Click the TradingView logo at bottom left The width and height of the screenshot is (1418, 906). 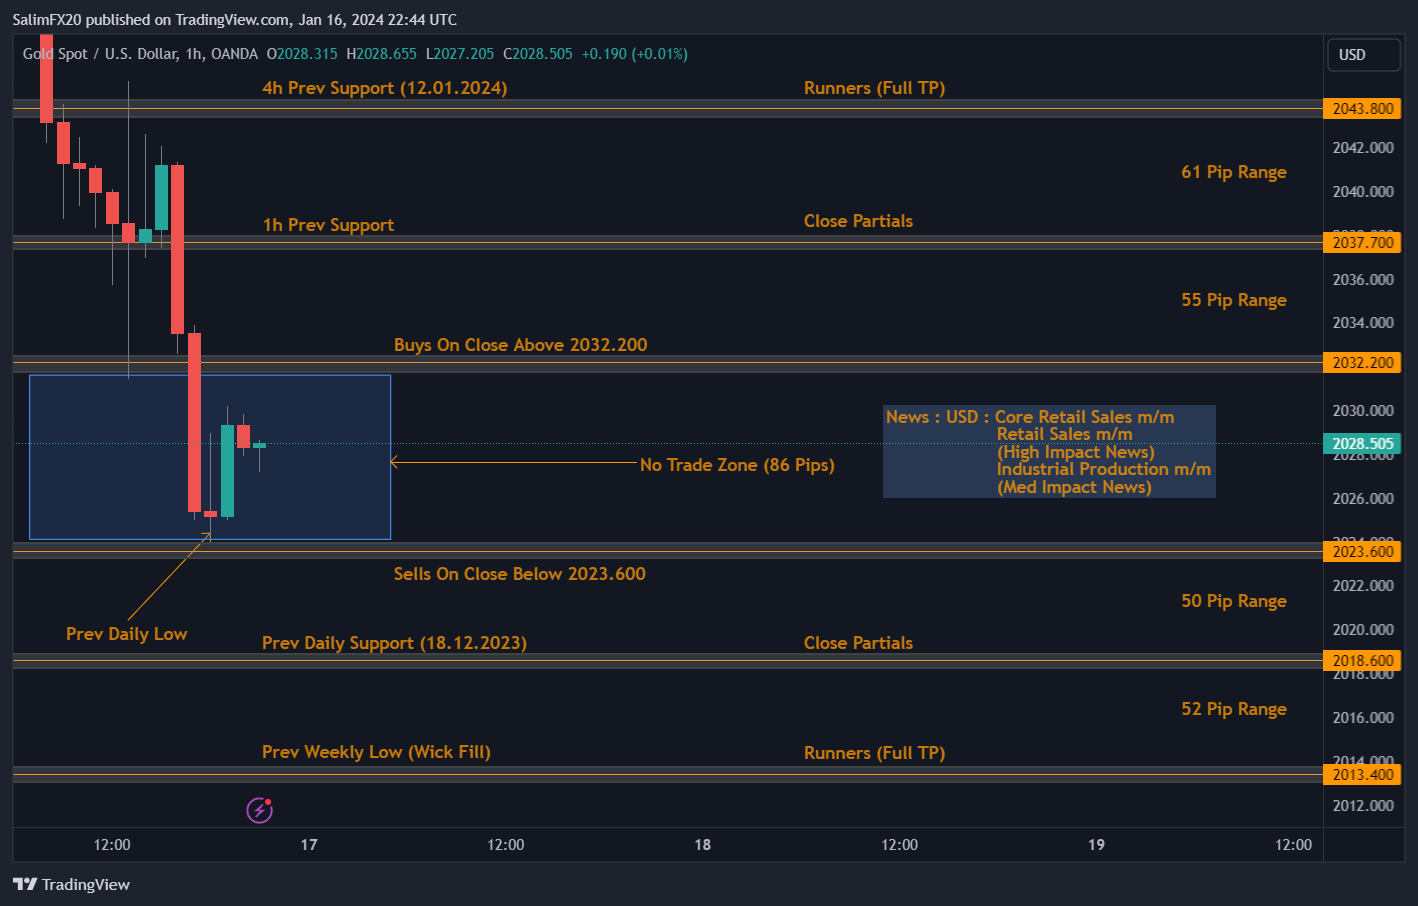[x=72, y=884]
